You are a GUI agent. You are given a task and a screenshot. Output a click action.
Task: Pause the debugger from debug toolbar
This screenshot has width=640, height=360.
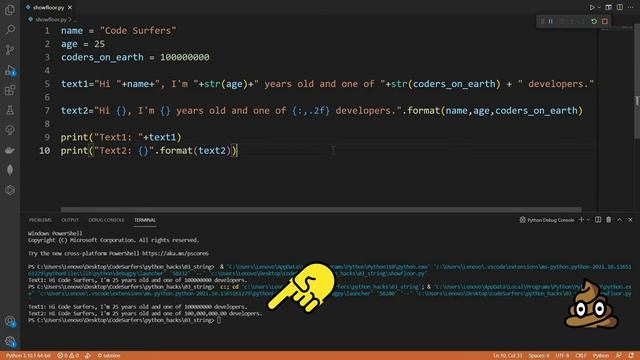tap(551, 21)
